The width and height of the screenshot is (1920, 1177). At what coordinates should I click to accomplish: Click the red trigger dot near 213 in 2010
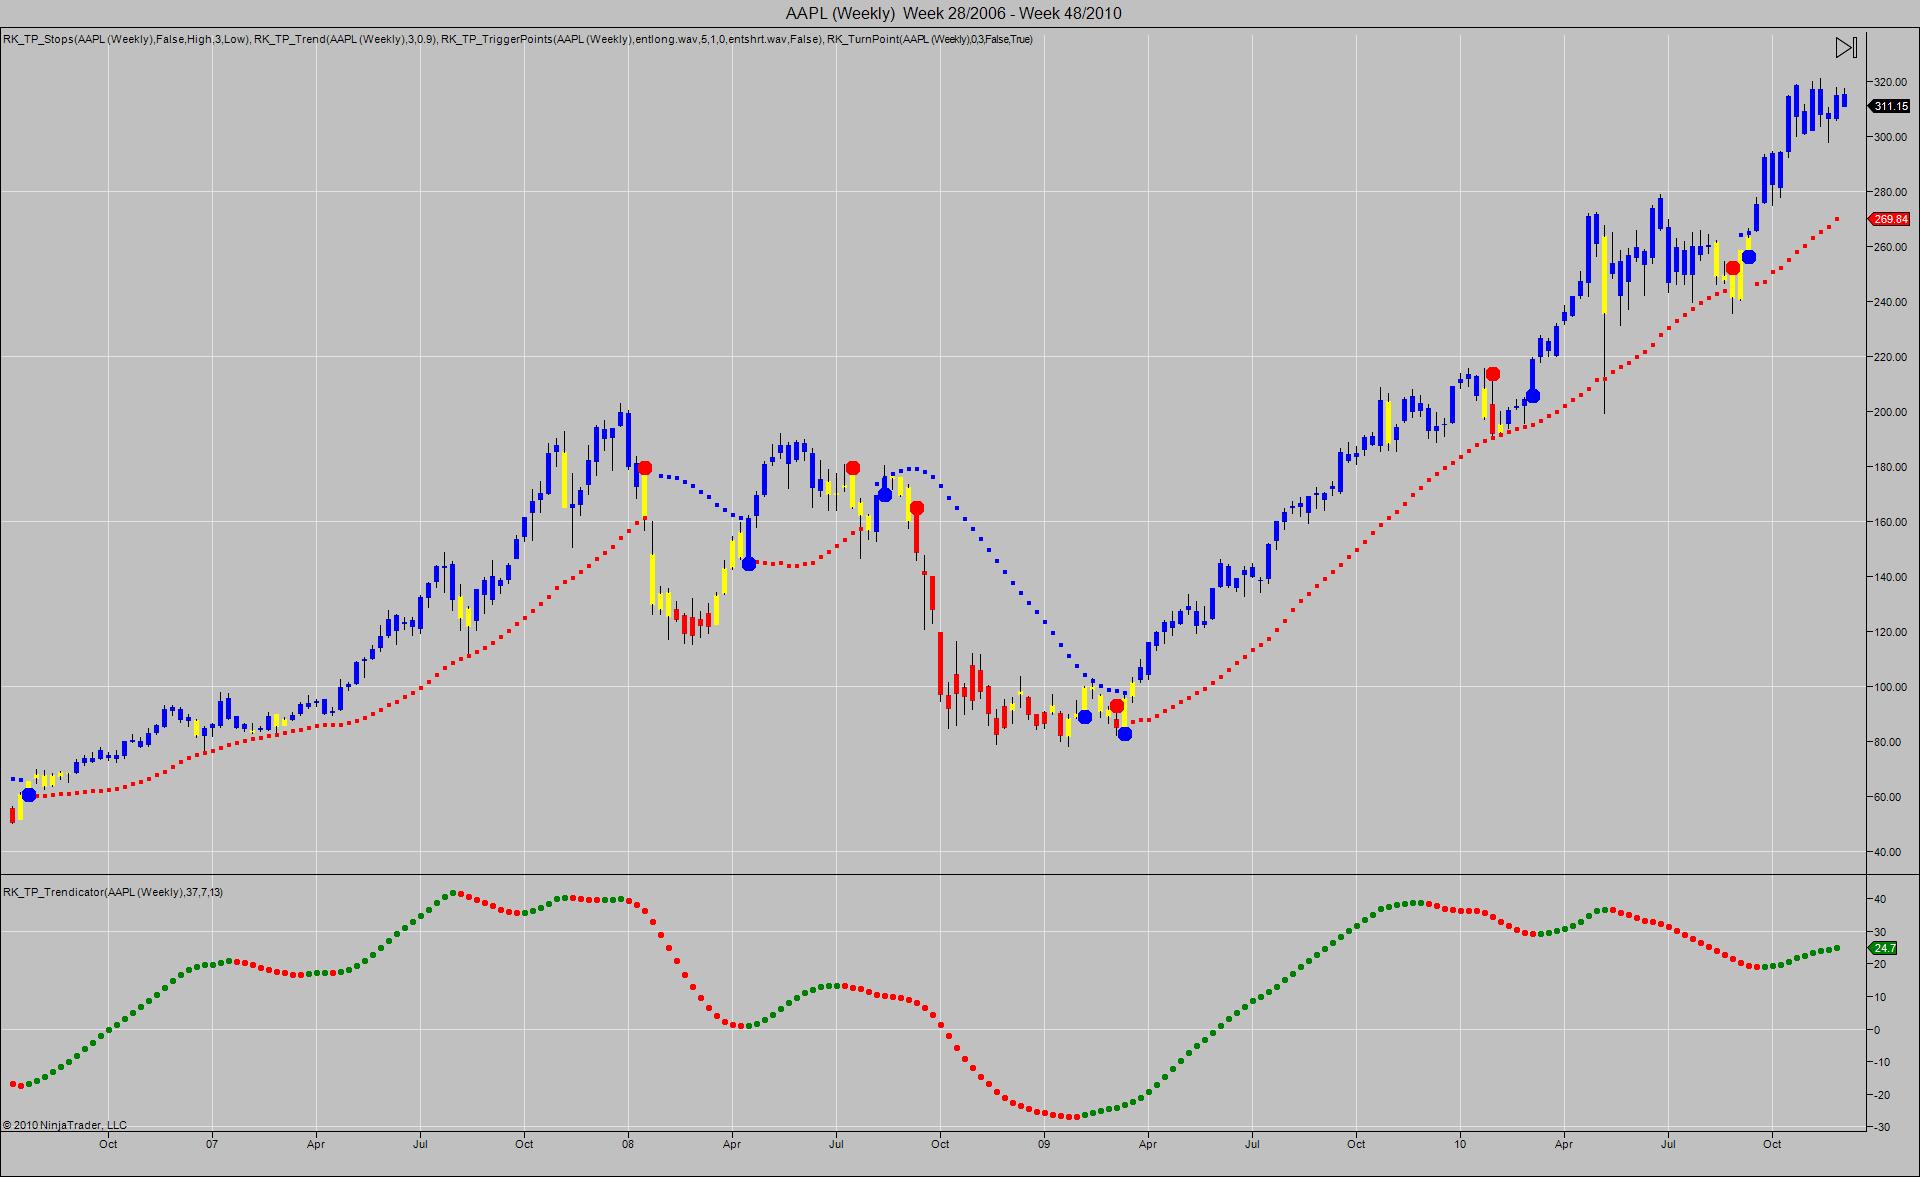(x=1493, y=374)
